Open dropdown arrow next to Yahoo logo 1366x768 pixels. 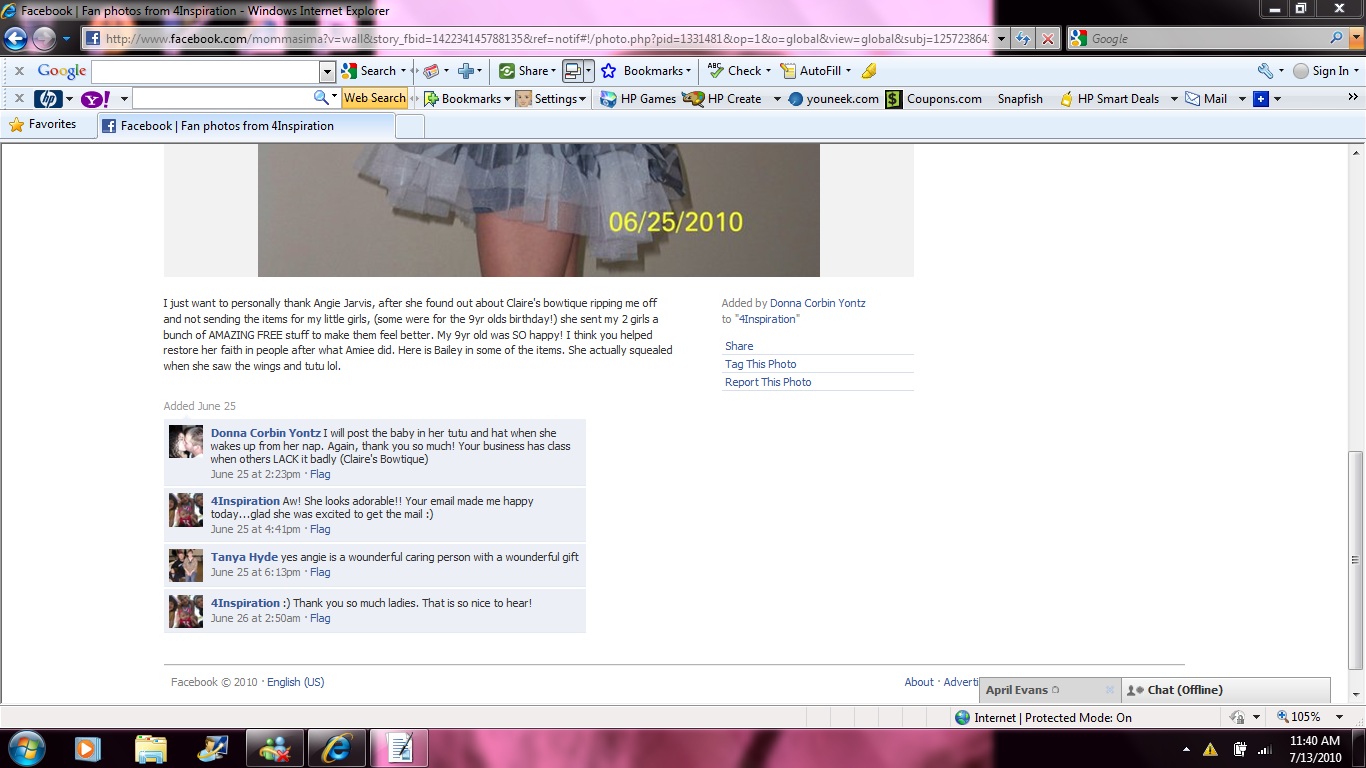tap(124, 99)
